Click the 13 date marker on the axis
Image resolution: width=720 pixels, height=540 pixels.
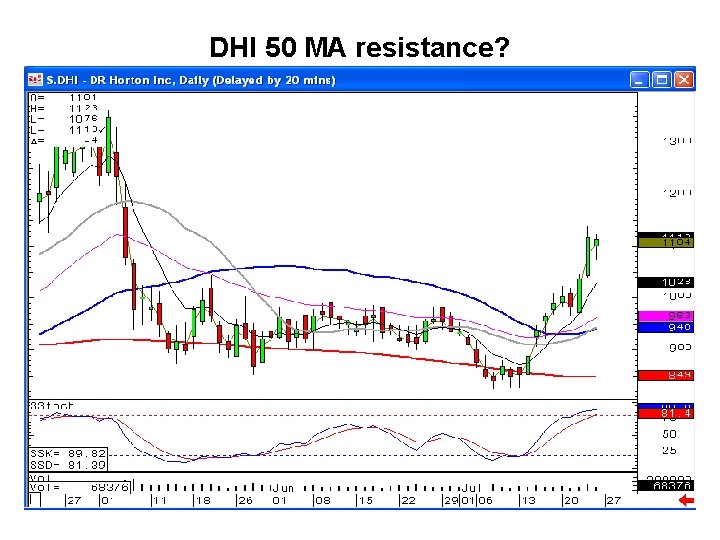528,501
